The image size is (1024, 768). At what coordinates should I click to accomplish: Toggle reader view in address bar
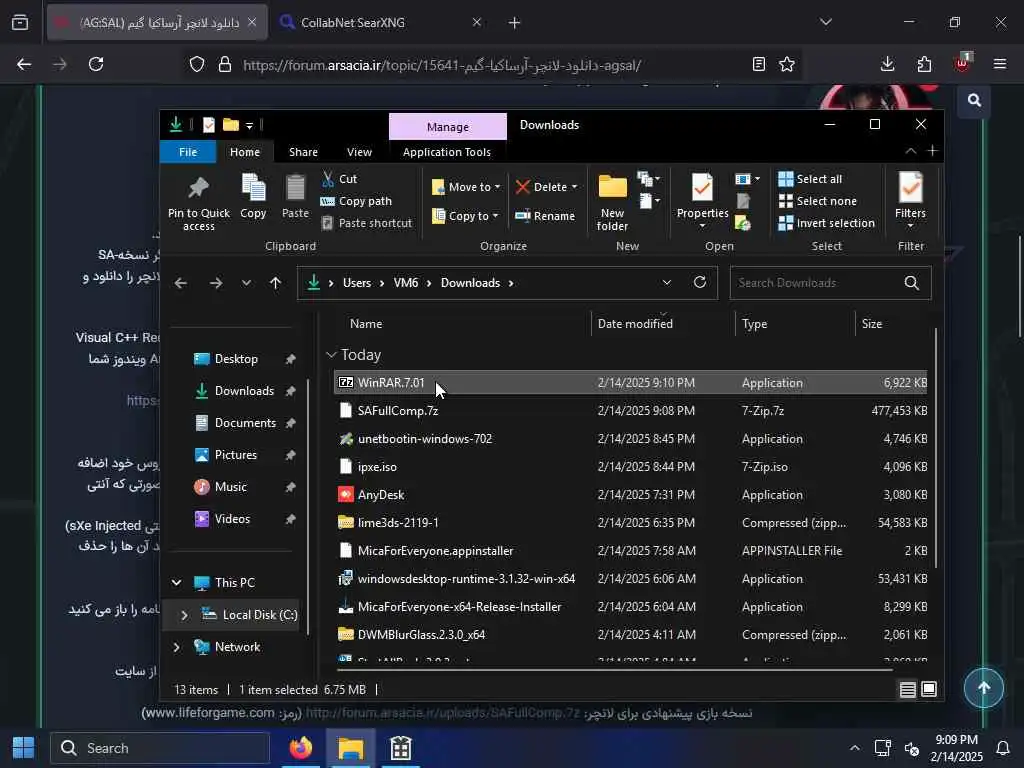click(x=758, y=64)
